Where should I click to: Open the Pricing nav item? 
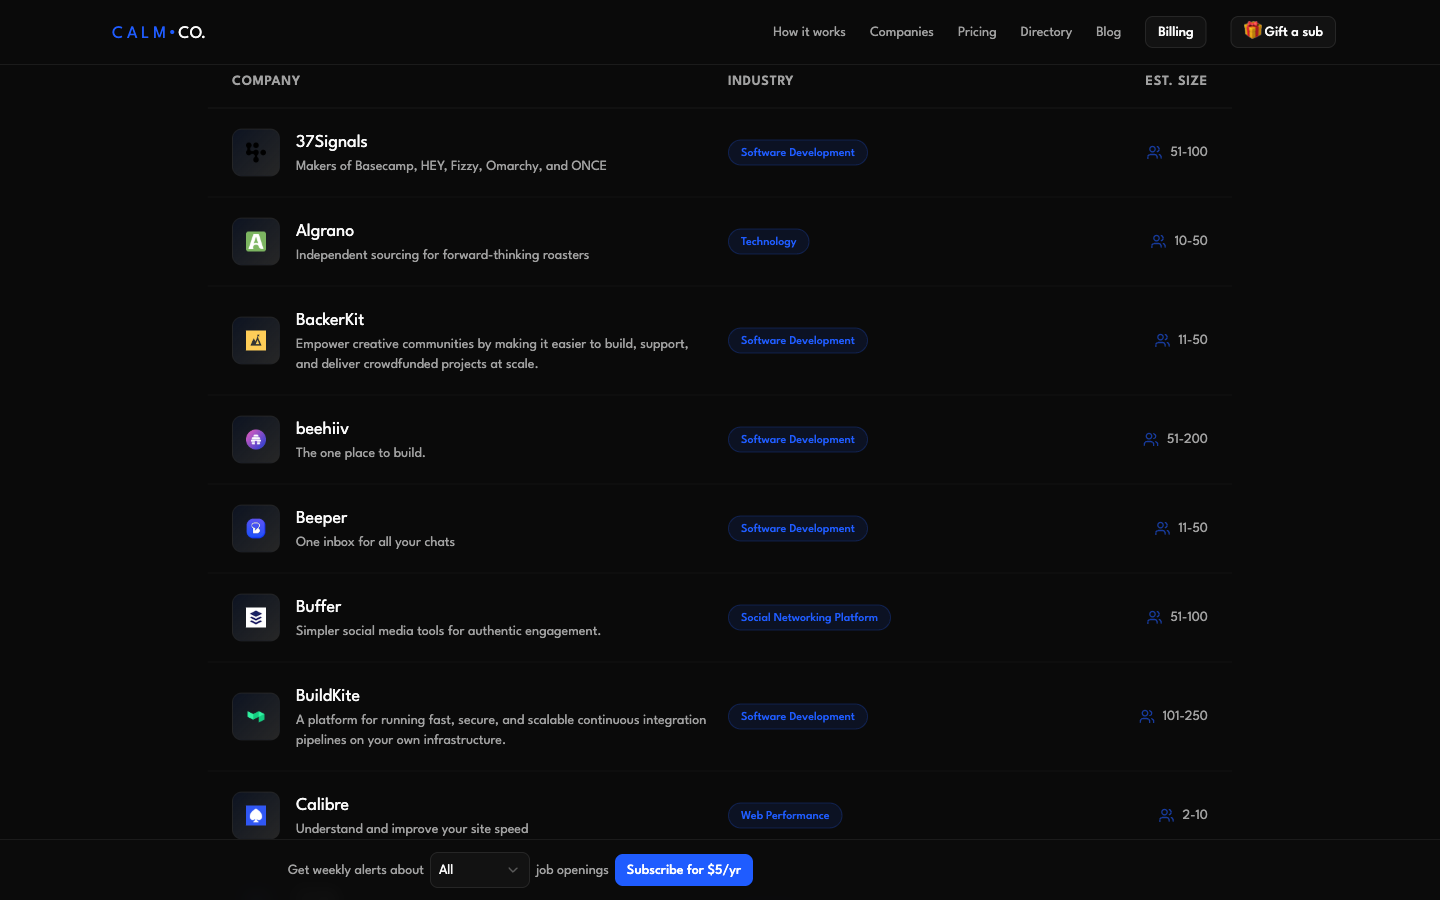click(977, 32)
